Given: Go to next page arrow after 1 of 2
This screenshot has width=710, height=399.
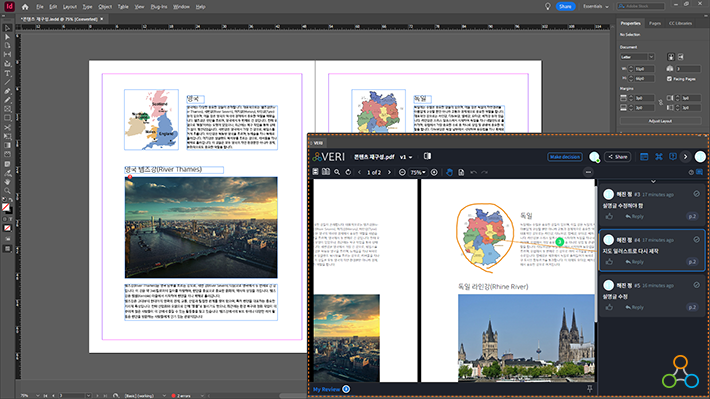Looking at the screenshot, I should (389, 172).
